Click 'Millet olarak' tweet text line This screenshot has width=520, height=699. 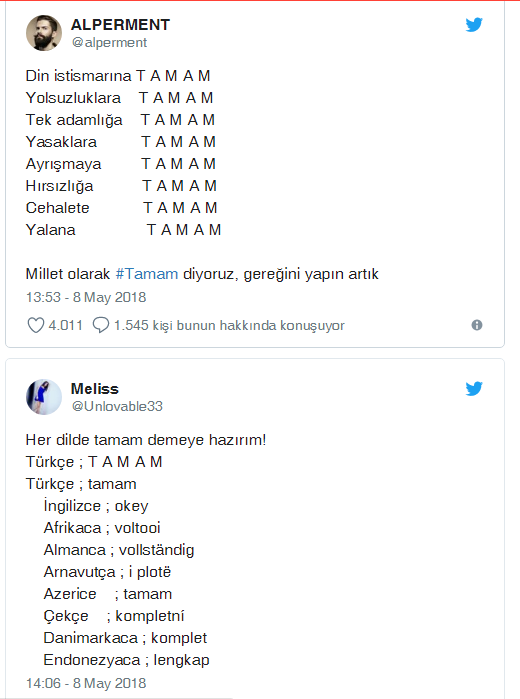pyautogui.click(x=202, y=274)
